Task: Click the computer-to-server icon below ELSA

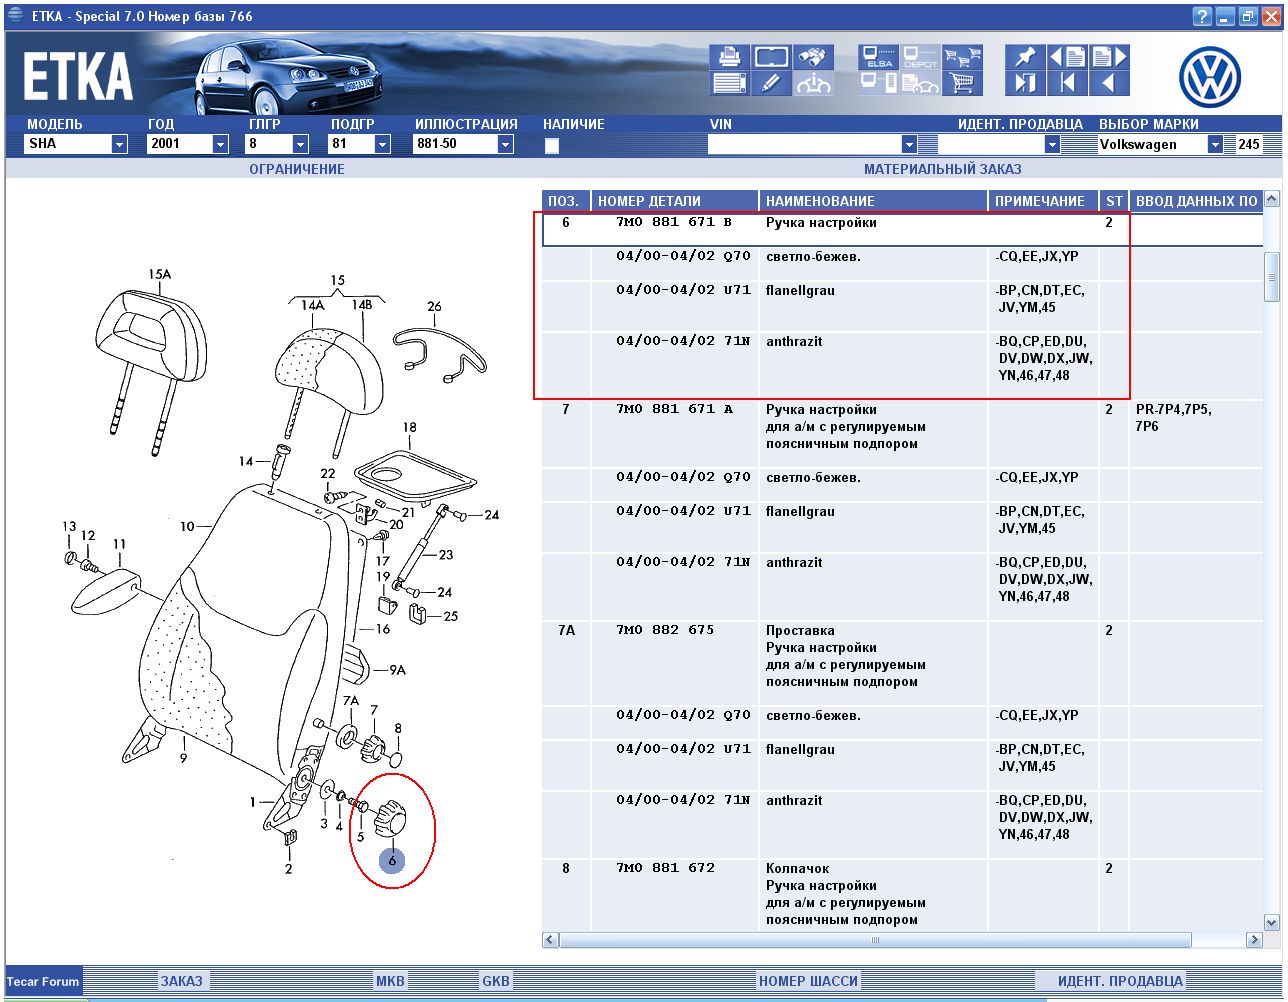Action: tap(878, 84)
